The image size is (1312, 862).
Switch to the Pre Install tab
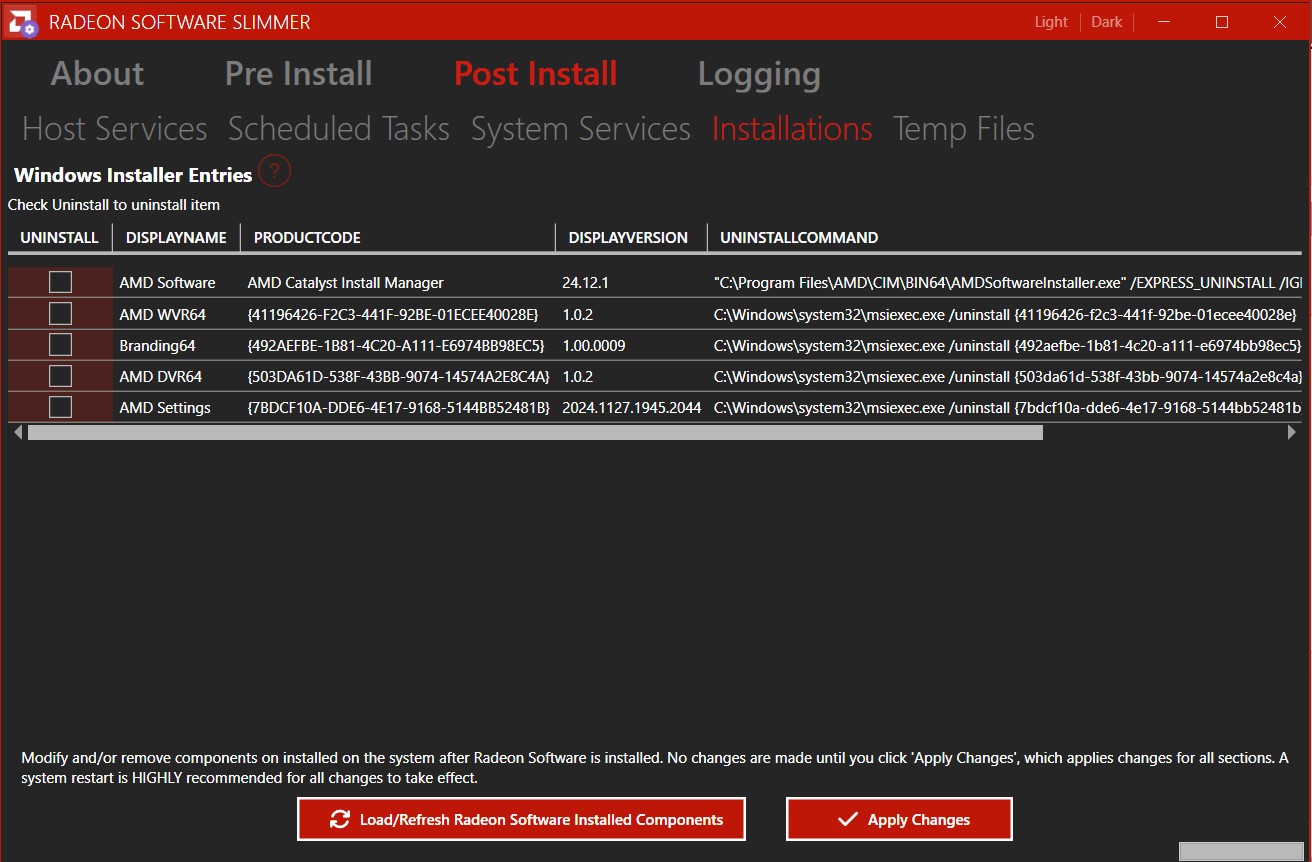(298, 73)
